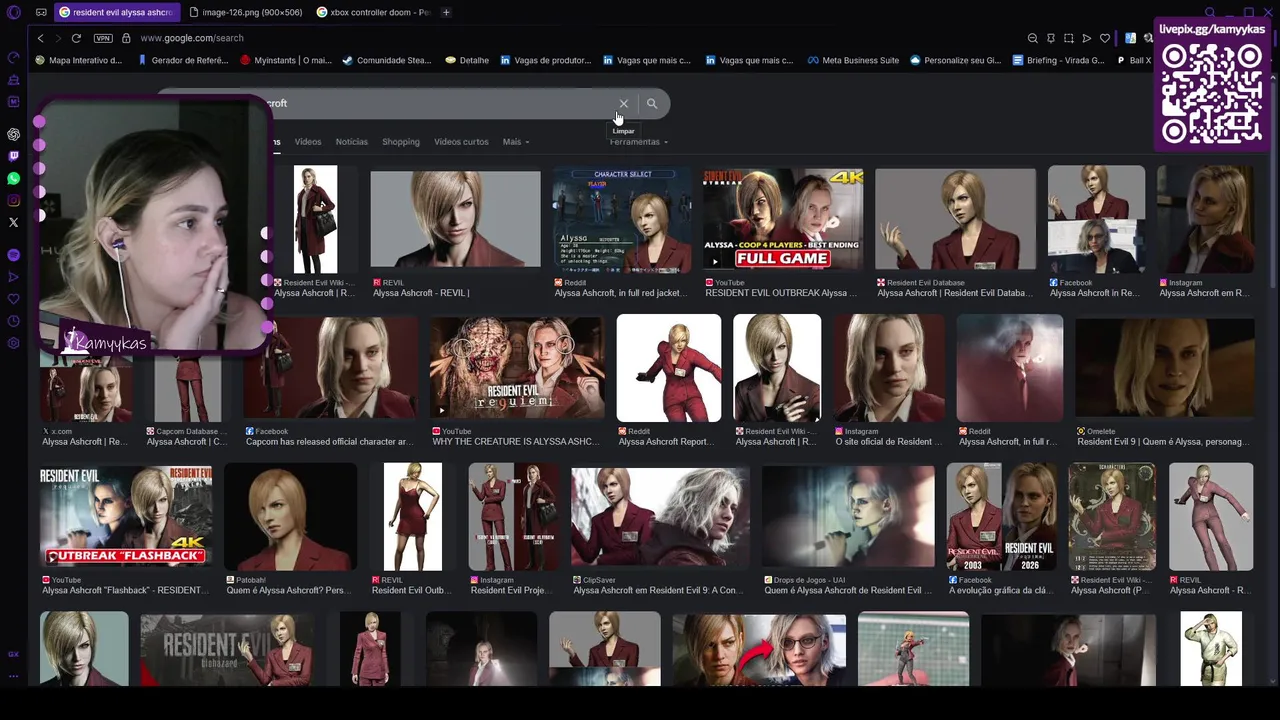Click the pin icon in browser toolbar
The width and height of the screenshot is (1280, 720).
[x=1051, y=38]
